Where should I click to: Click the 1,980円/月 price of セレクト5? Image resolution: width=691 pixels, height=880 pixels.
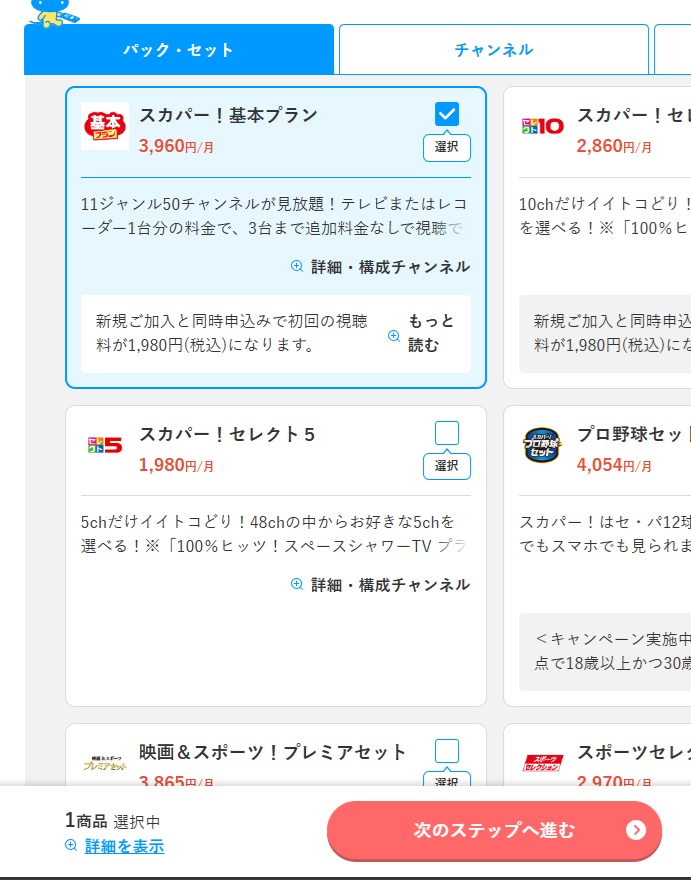pos(176,465)
